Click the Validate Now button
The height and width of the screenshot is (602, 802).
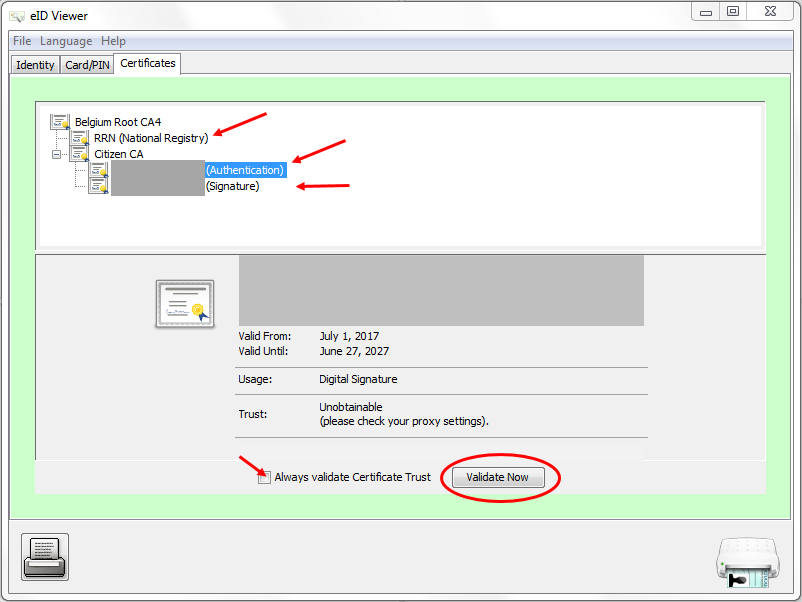(x=498, y=477)
